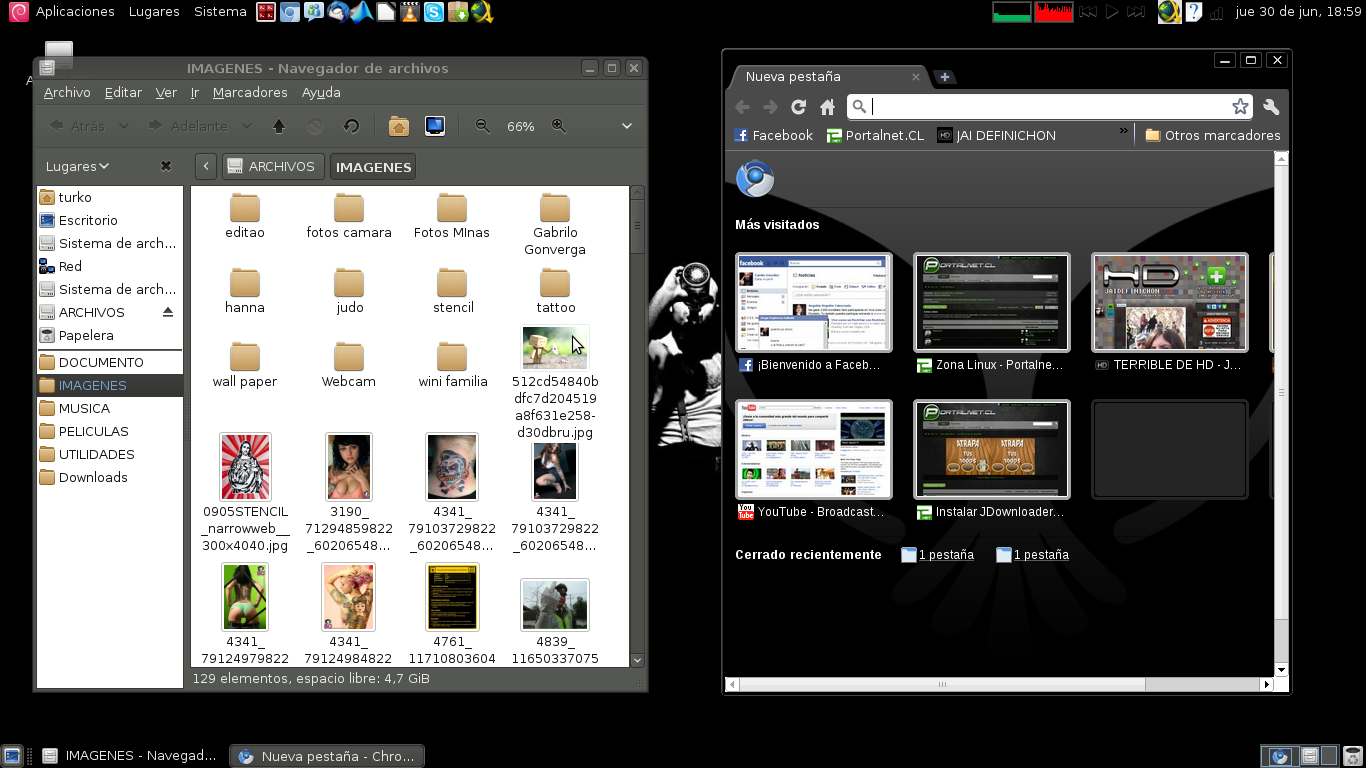Viewport: 1366px width, 768px height.
Task: Open the Adelante history dropdown arrow
Action: [247, 126]
